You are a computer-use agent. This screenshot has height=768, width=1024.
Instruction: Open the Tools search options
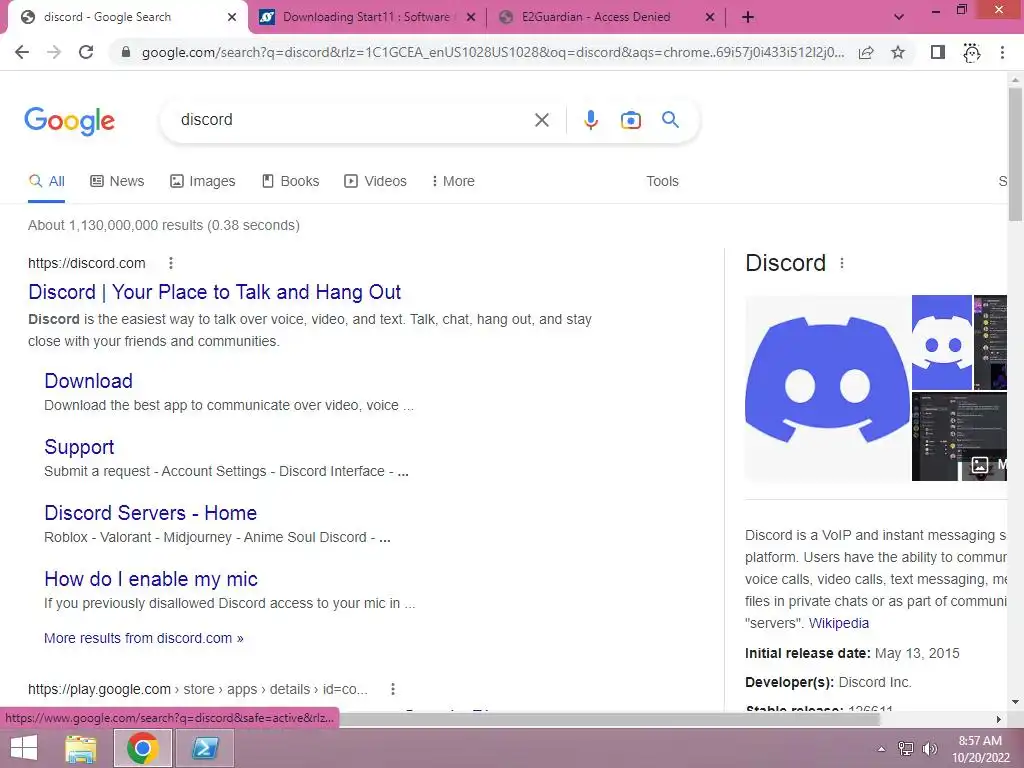(x=662, y=182)
